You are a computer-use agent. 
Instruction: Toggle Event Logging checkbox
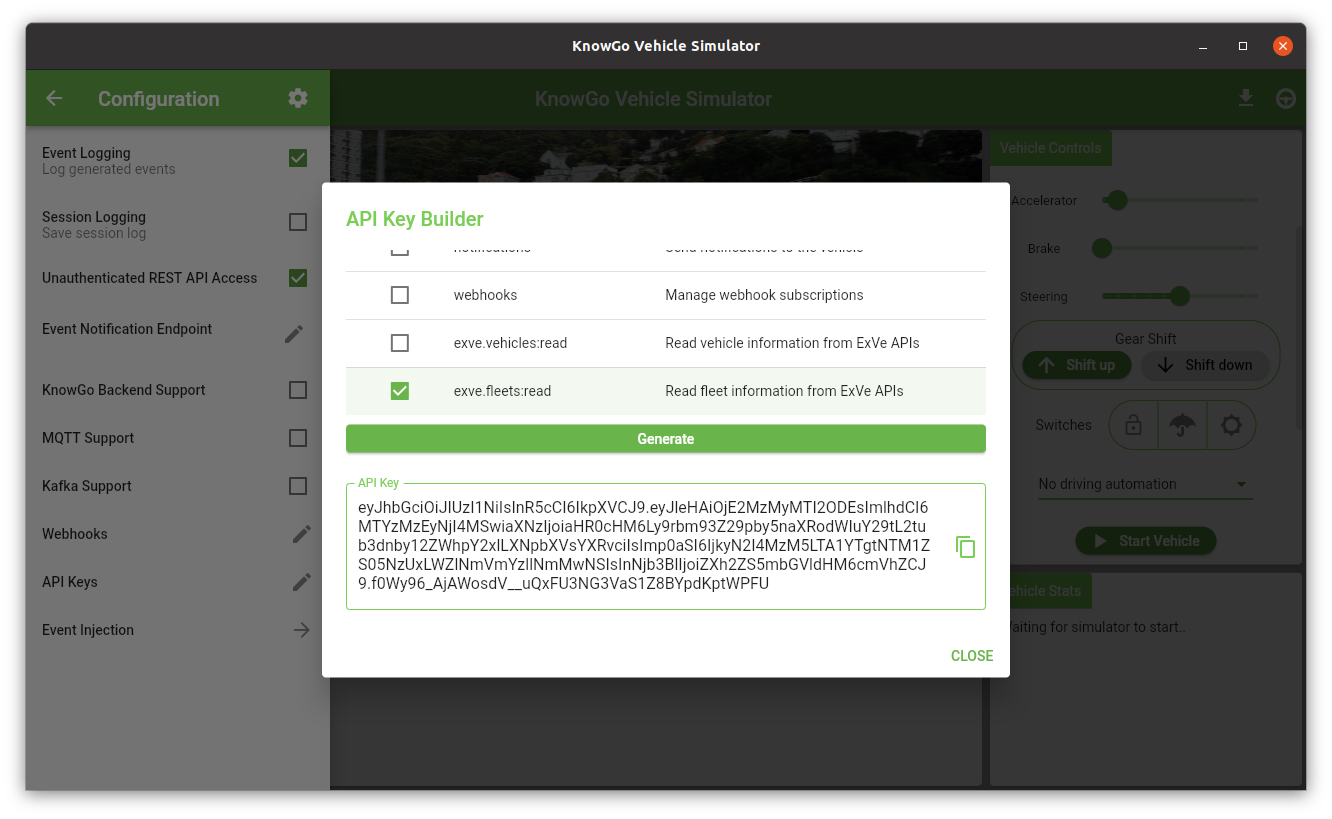pyautogui.click(x=298, y=158)
